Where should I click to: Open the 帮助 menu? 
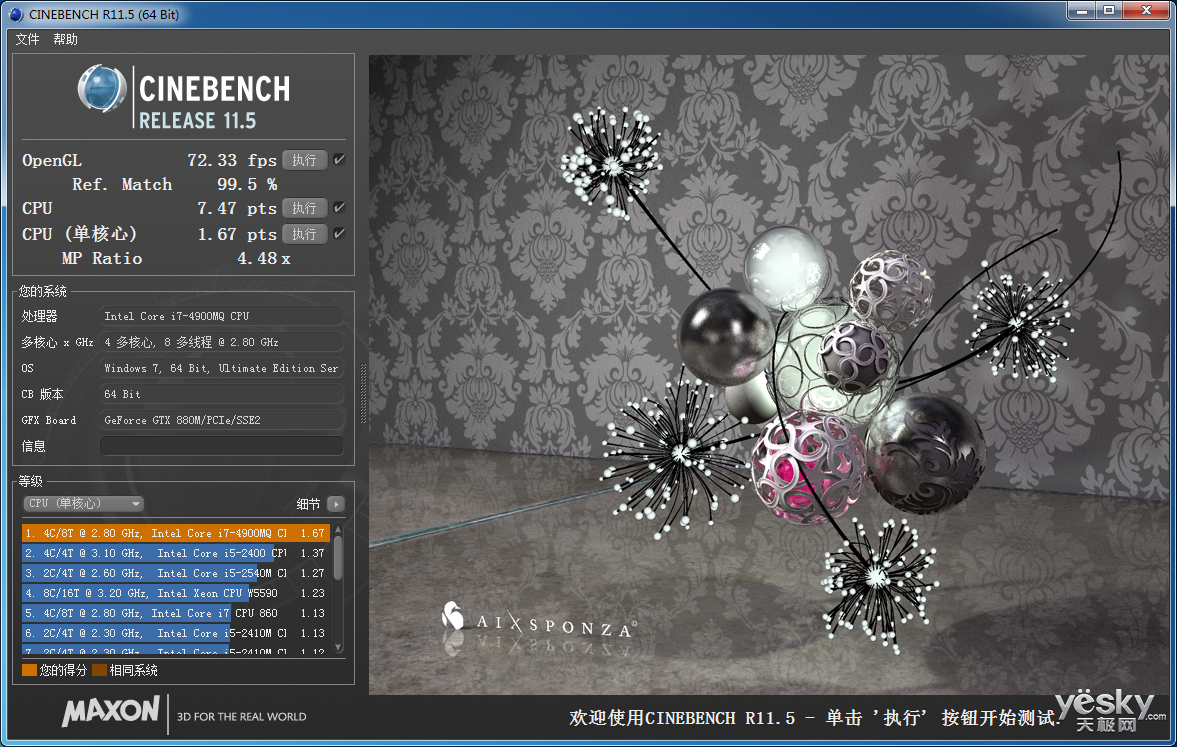[x=65, y=39]
